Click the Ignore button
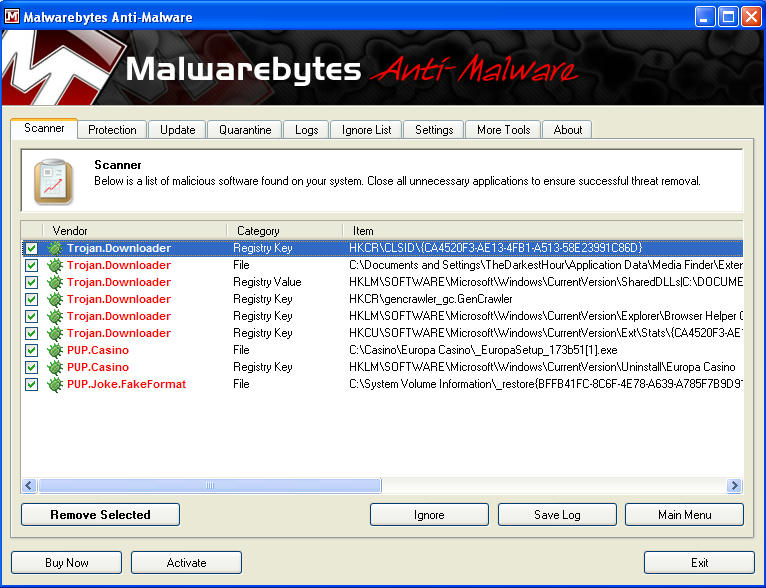 (429, 515)
